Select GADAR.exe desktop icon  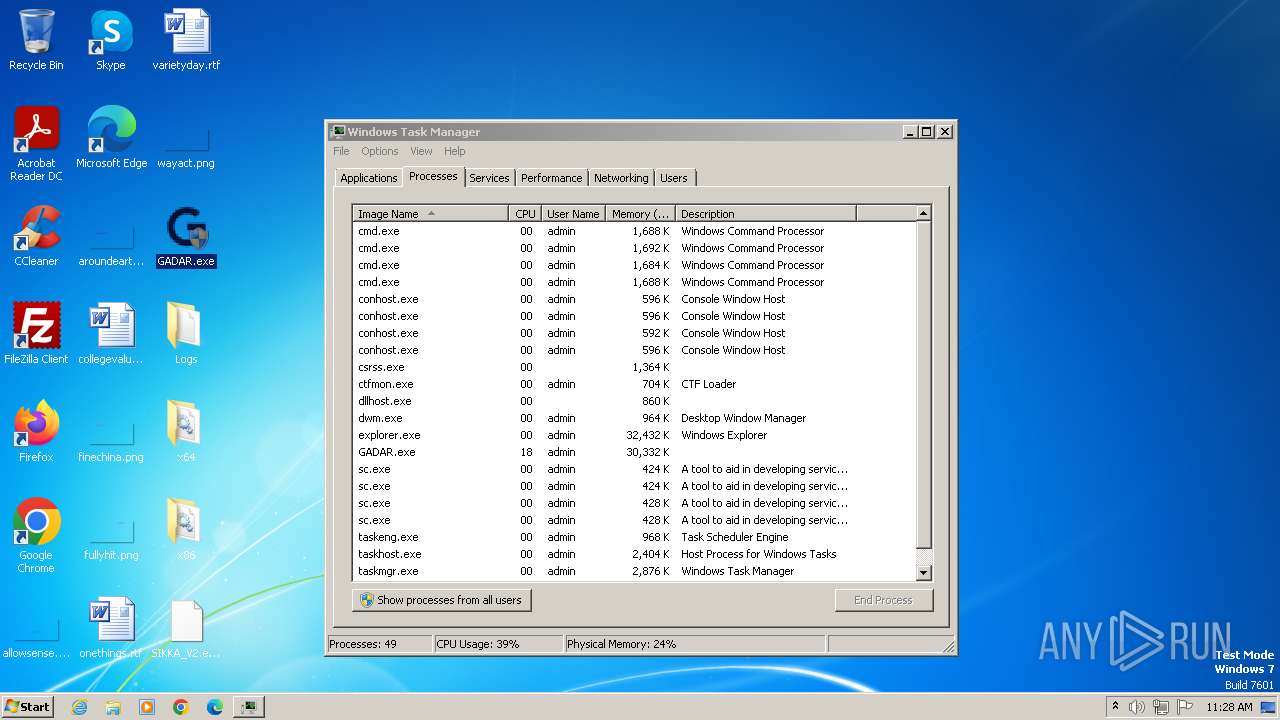(x=186, y=236)
